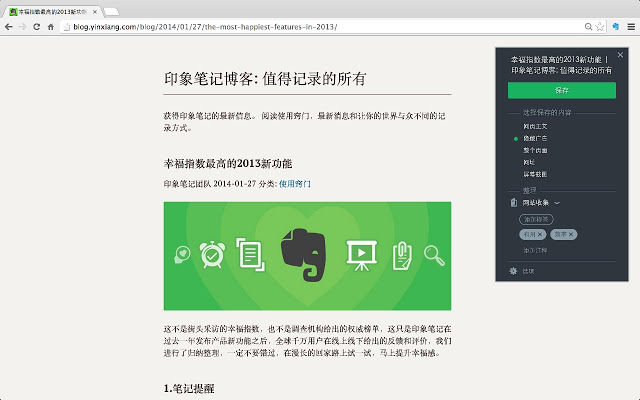The height and width of the screenshot is (400, 640).
Task: Go to the browser Home icon
Action: (51, 27)
